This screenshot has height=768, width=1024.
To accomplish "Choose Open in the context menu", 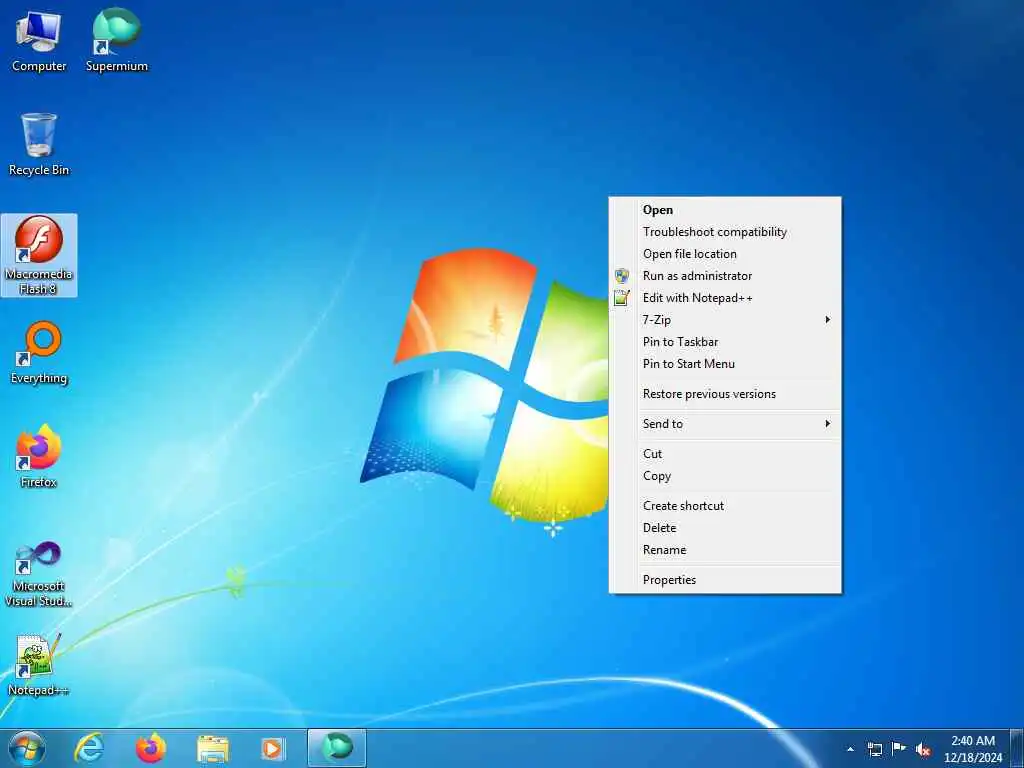I will click(725, 210).
